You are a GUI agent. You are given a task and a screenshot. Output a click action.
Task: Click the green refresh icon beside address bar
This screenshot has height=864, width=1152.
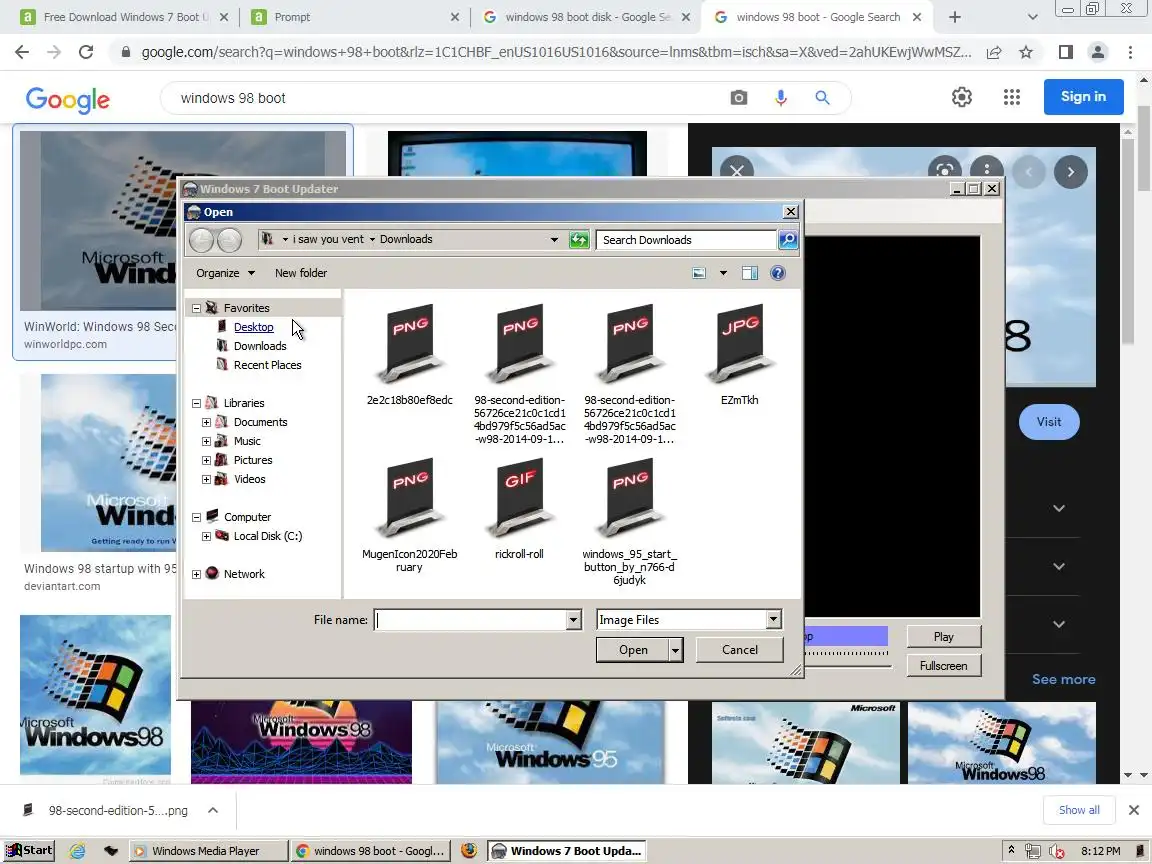pos(579,240)
